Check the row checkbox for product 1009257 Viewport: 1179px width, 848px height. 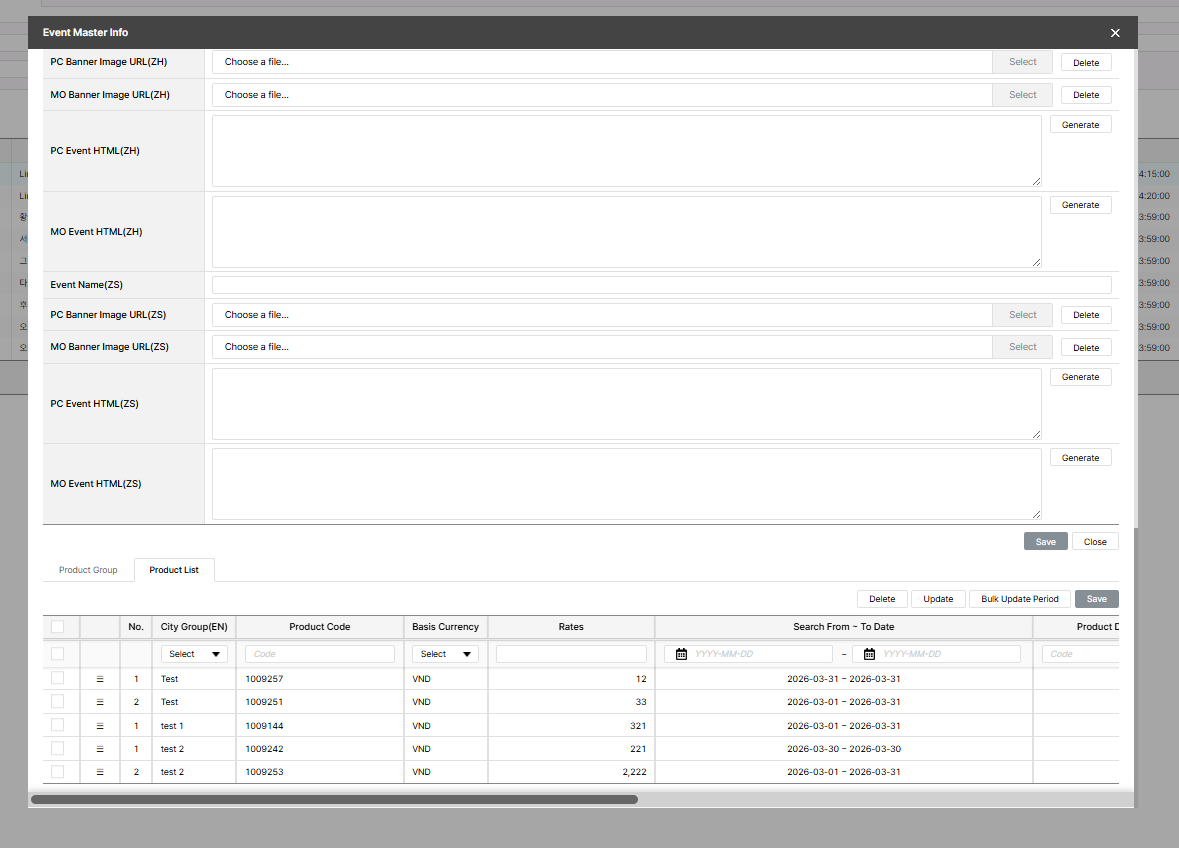(x=57, y=678)
